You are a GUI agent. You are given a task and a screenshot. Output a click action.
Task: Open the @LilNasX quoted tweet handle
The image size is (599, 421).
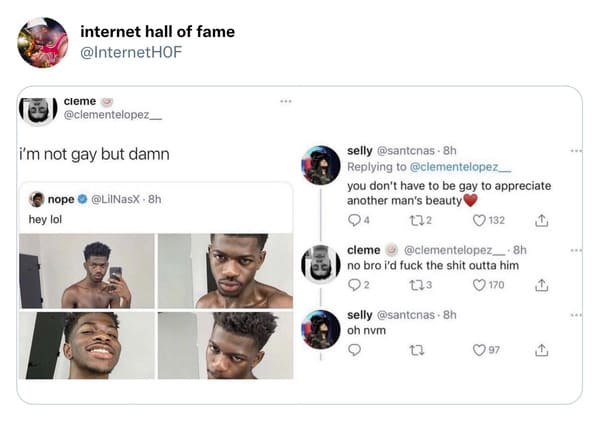[x=116, y=199]
